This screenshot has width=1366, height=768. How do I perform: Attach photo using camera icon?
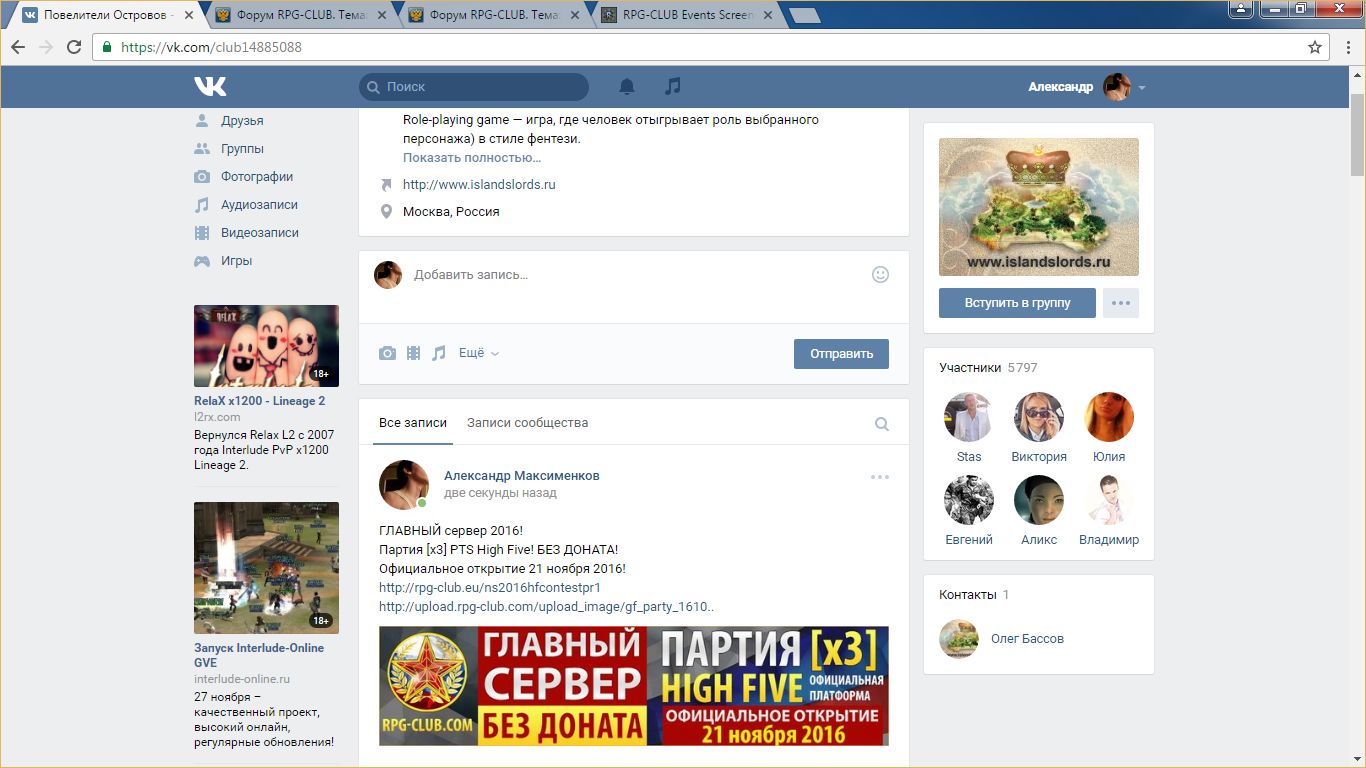click(387, 353)
